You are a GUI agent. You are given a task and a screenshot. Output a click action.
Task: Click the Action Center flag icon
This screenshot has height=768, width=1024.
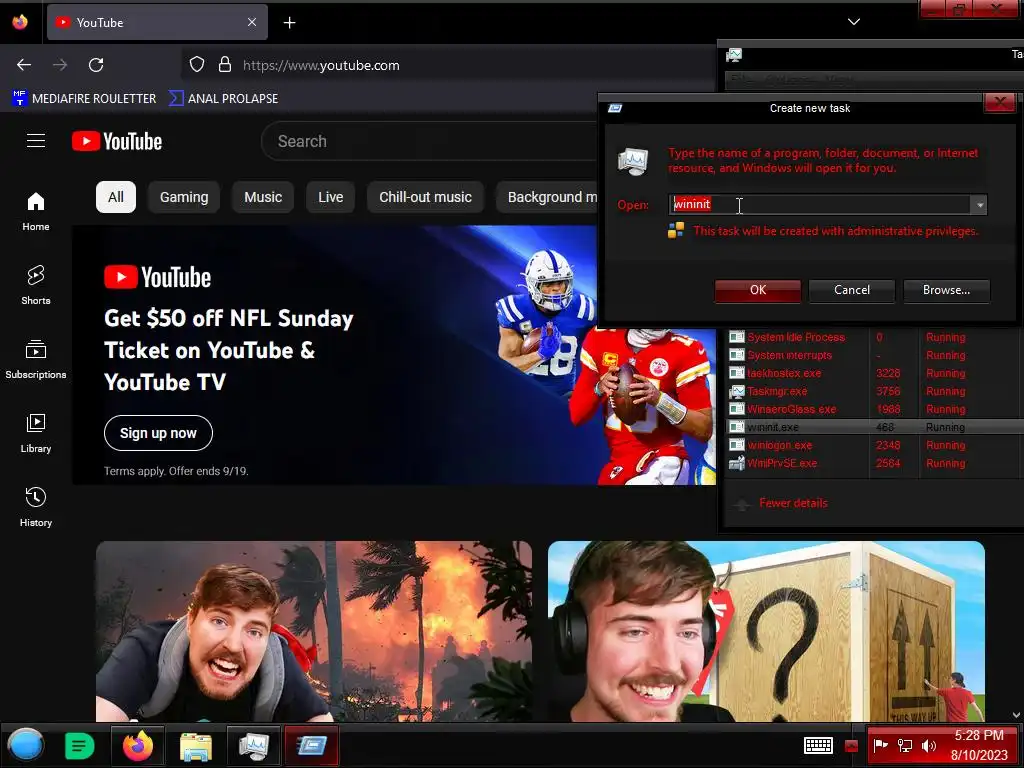click(880, 745)
